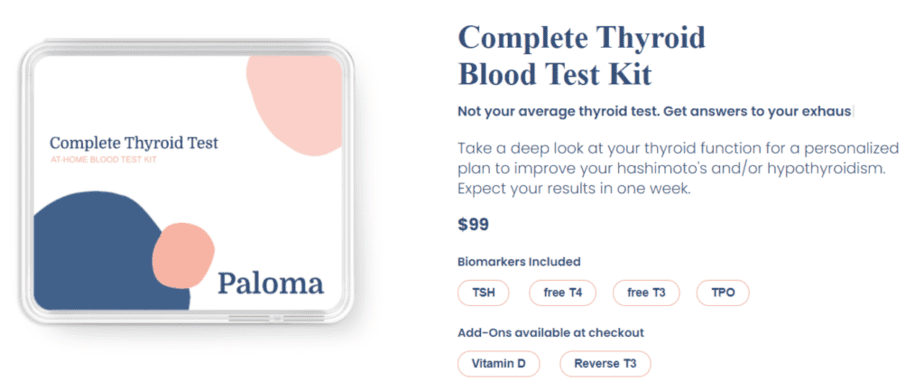This screenshot has width=924, height=391.
Task: Click the Complete Thyroid Blood Test Kit heading
Action: [x=582, y=57]
